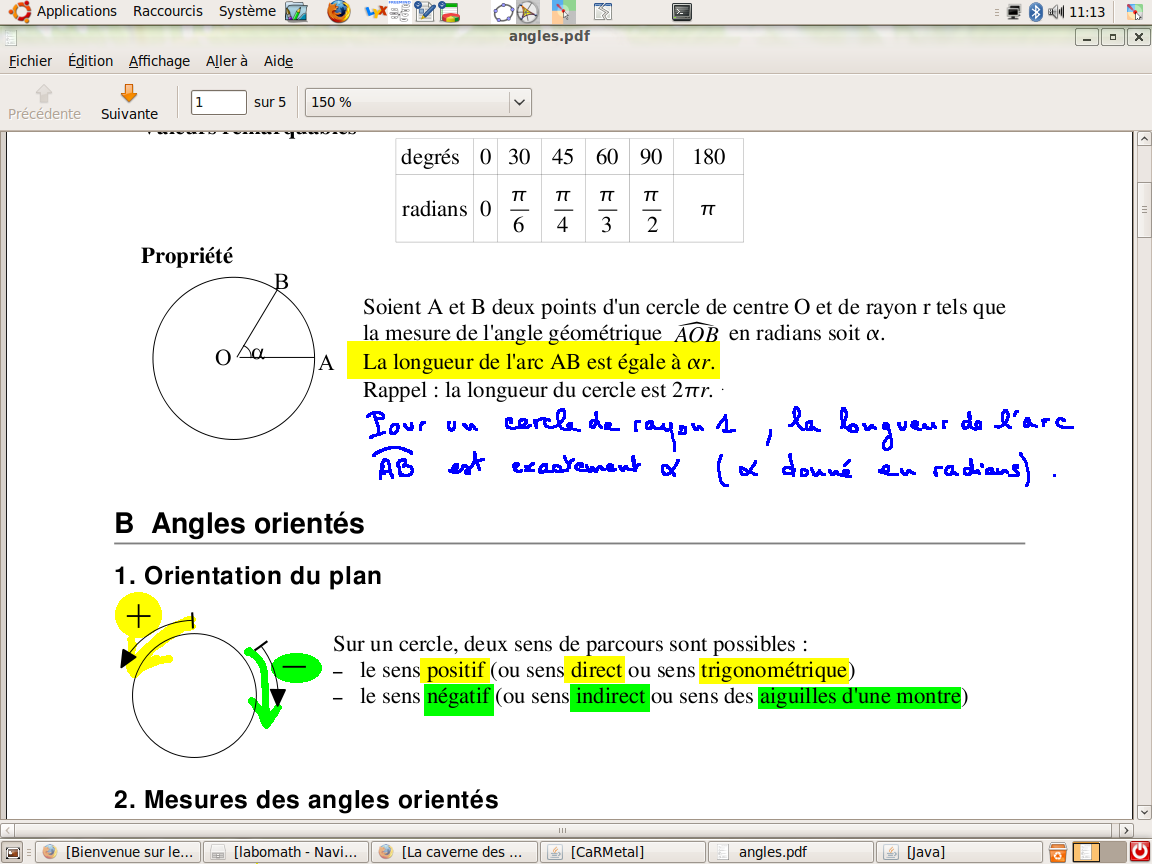Click the network connection tray icon
Screen dimensions: 1152x864
click(x=1014, y=12)
